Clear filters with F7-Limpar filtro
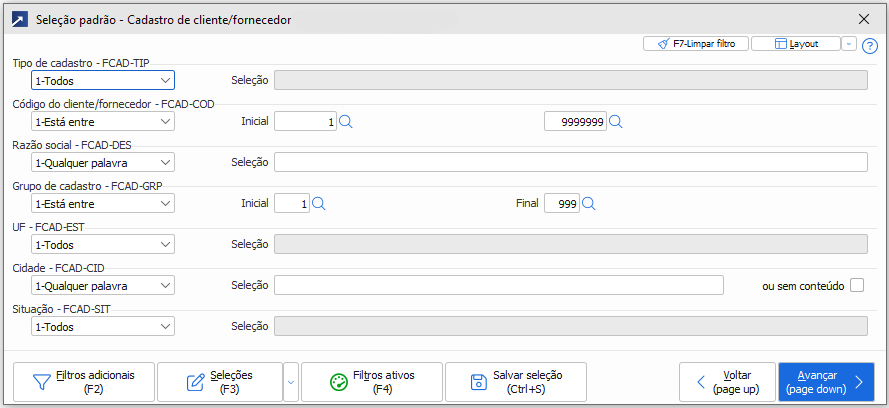Viewport: 889px width, 408px height. point(696,44)
